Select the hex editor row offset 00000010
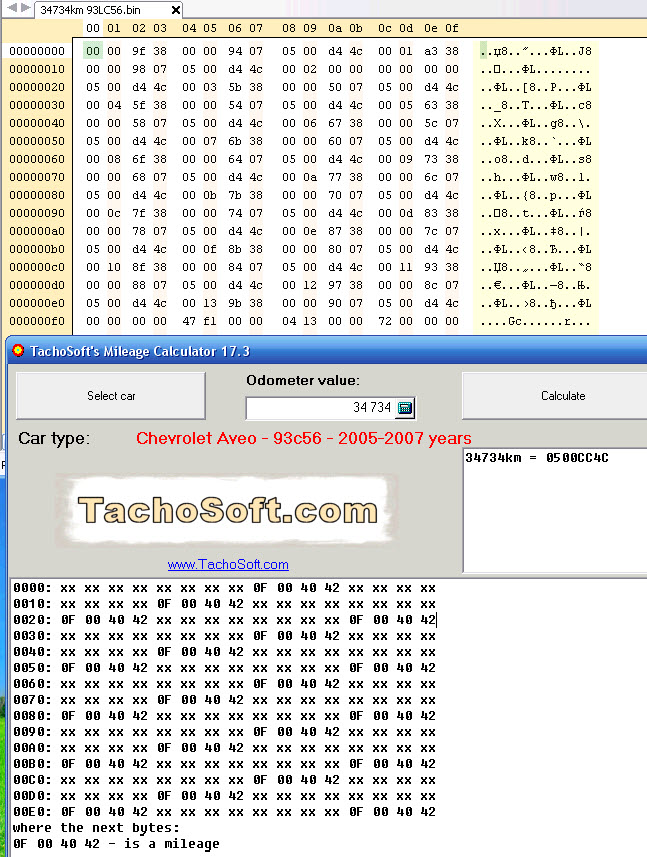647x857 pixels. (x=37, y=69)
